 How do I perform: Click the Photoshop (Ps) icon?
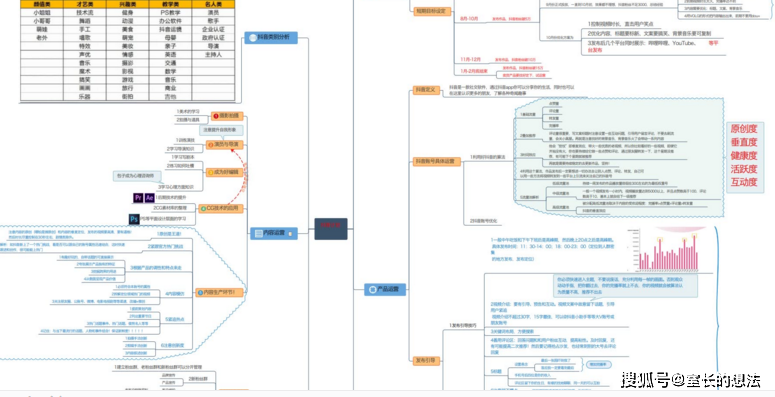[x=134, y=219]
